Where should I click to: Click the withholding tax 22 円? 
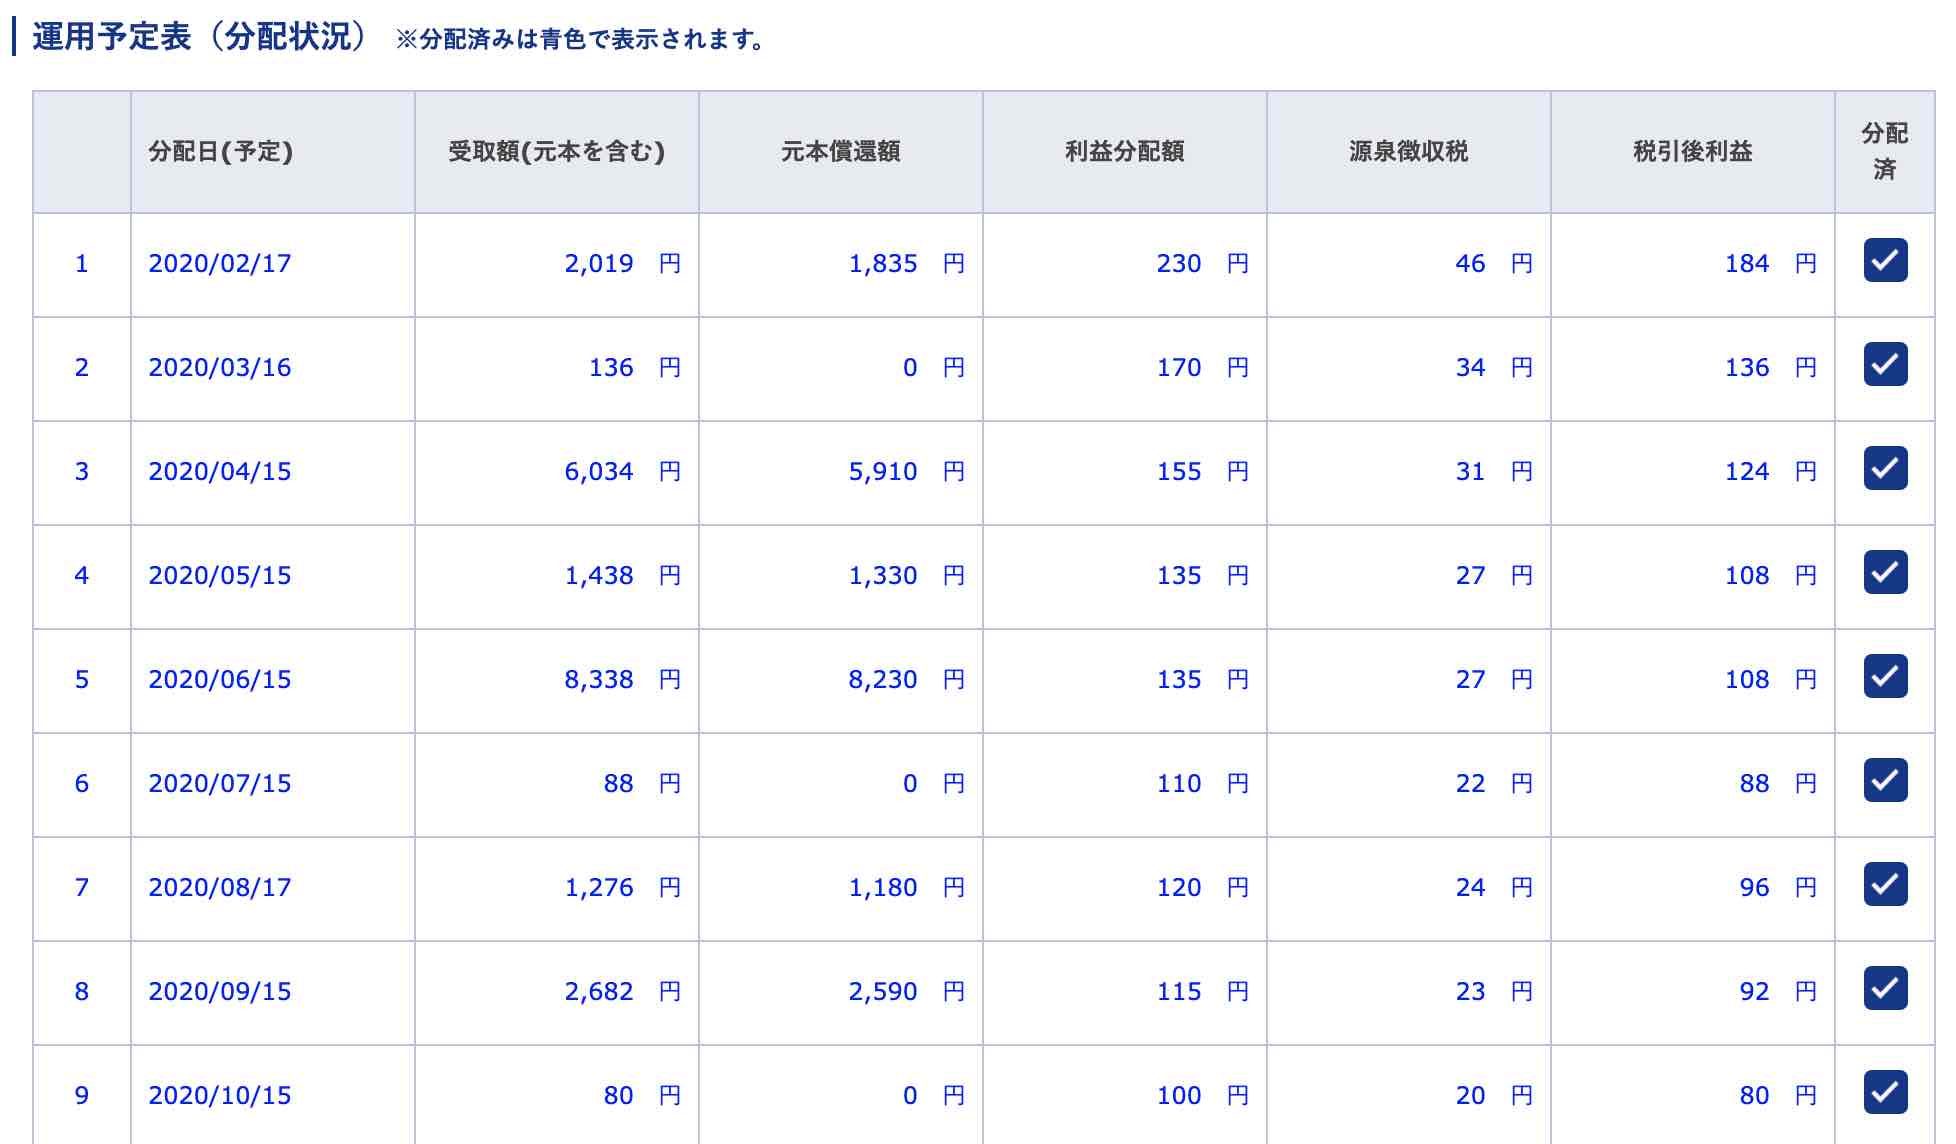point(1494,783)
